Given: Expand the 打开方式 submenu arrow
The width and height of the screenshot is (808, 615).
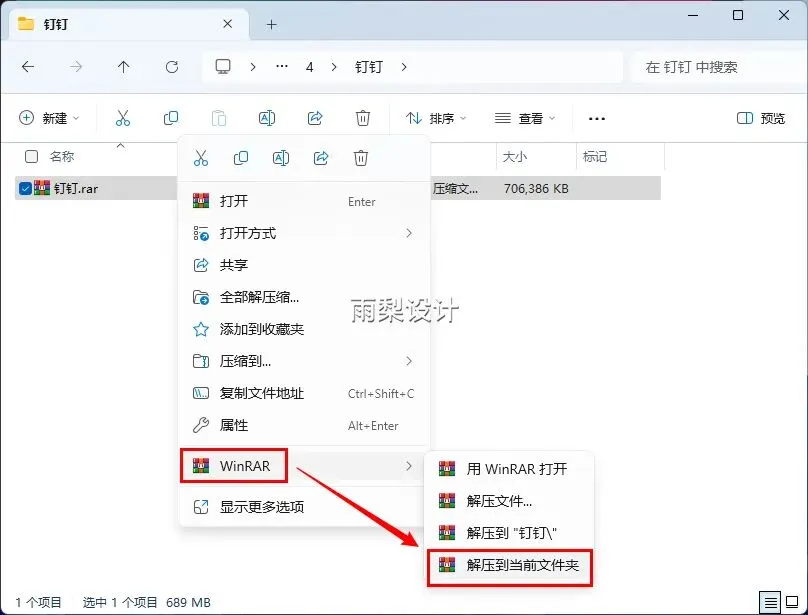Looking at the screenshot, I should coord(409,233).
